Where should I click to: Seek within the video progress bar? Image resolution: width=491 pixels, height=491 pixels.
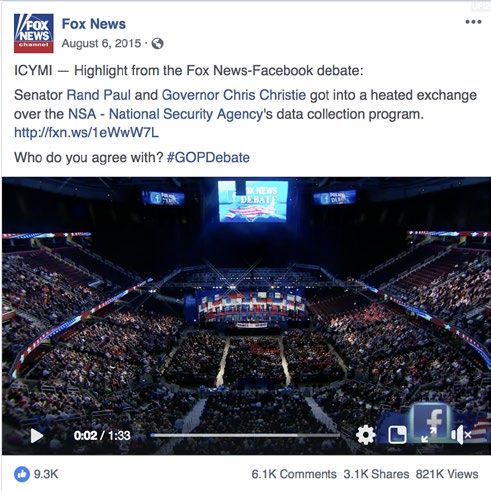point(245,435)
